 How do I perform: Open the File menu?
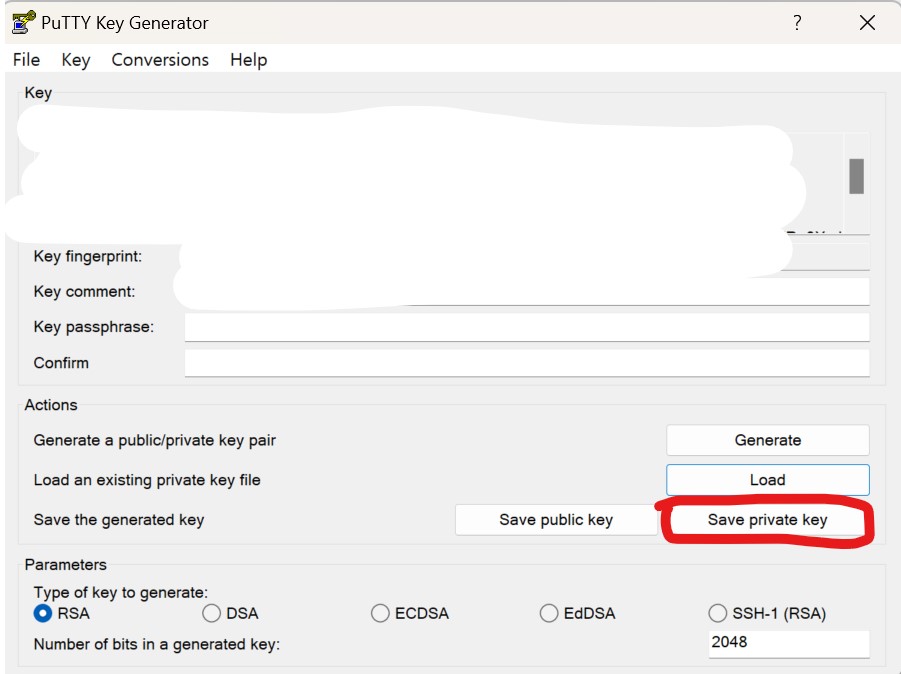[x=26, y=60]
